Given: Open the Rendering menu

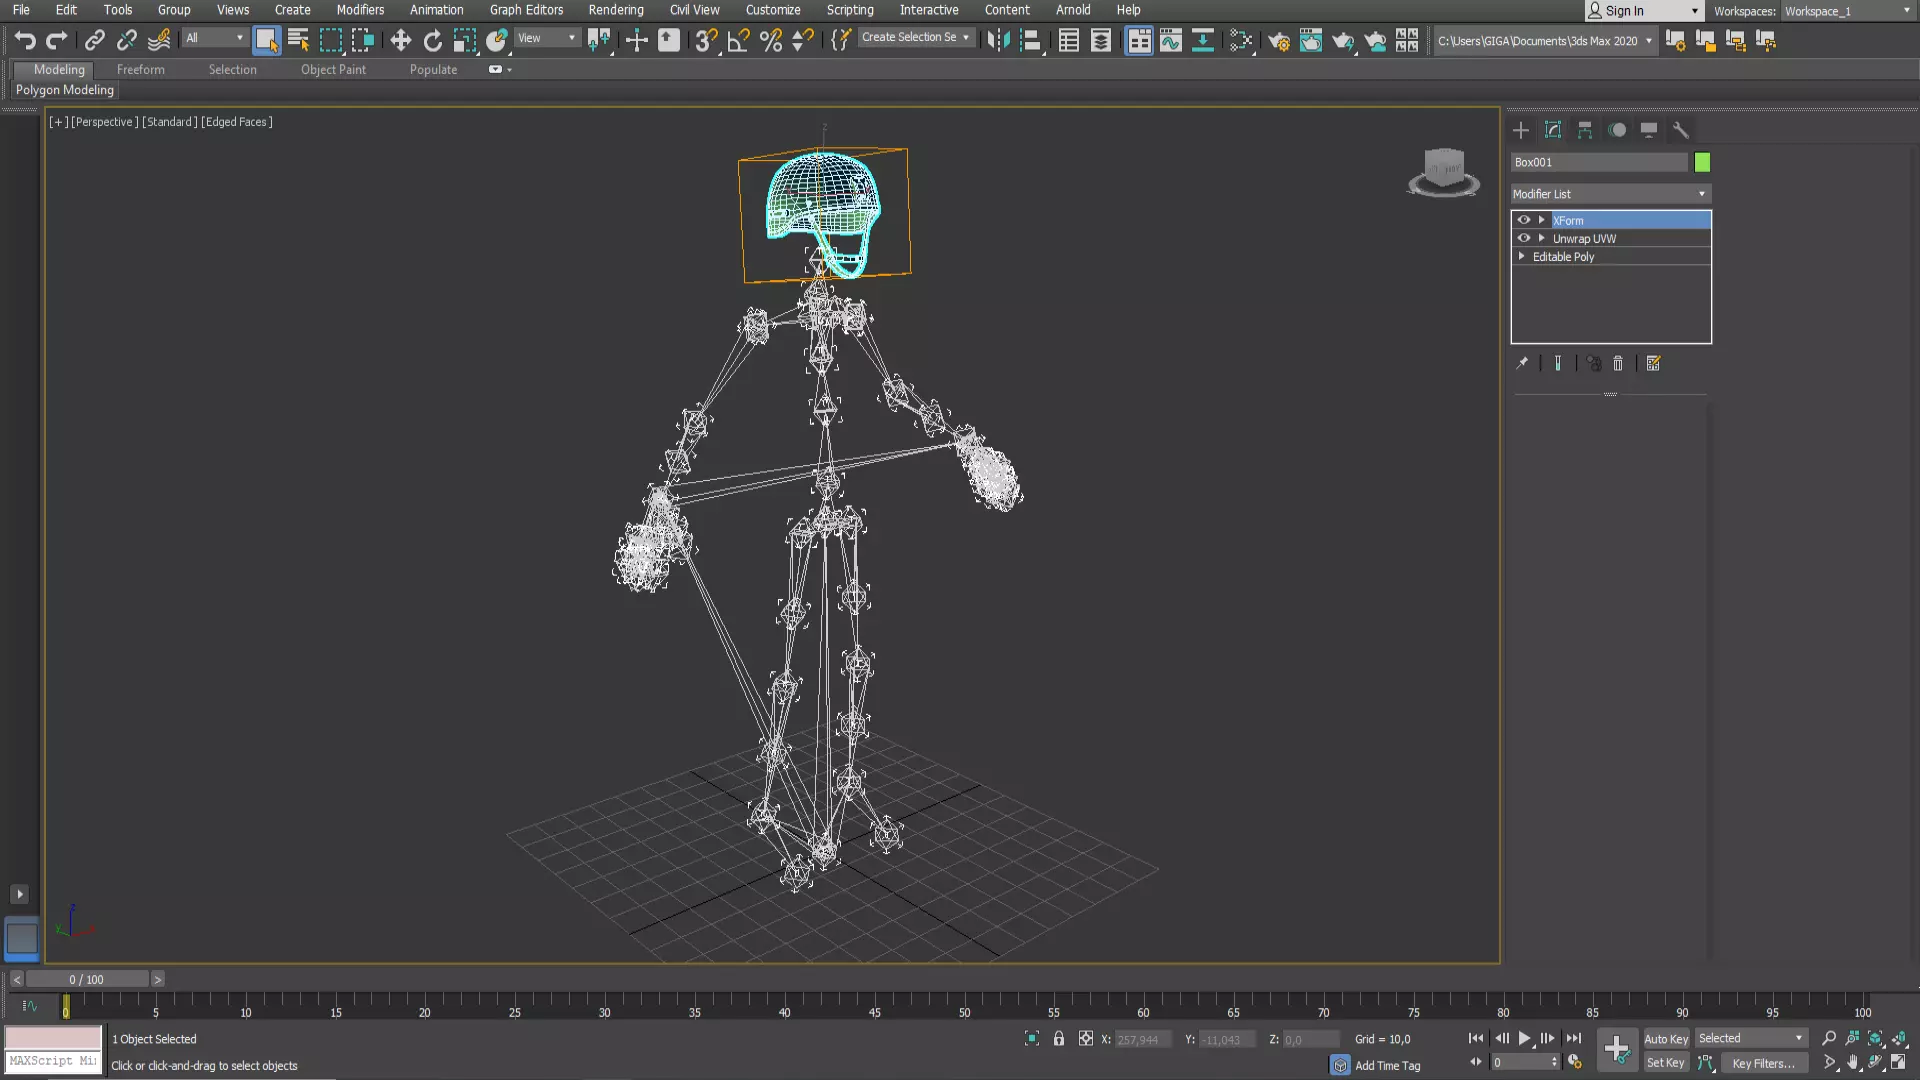Looking at the screenshot, I should point(616,10).
